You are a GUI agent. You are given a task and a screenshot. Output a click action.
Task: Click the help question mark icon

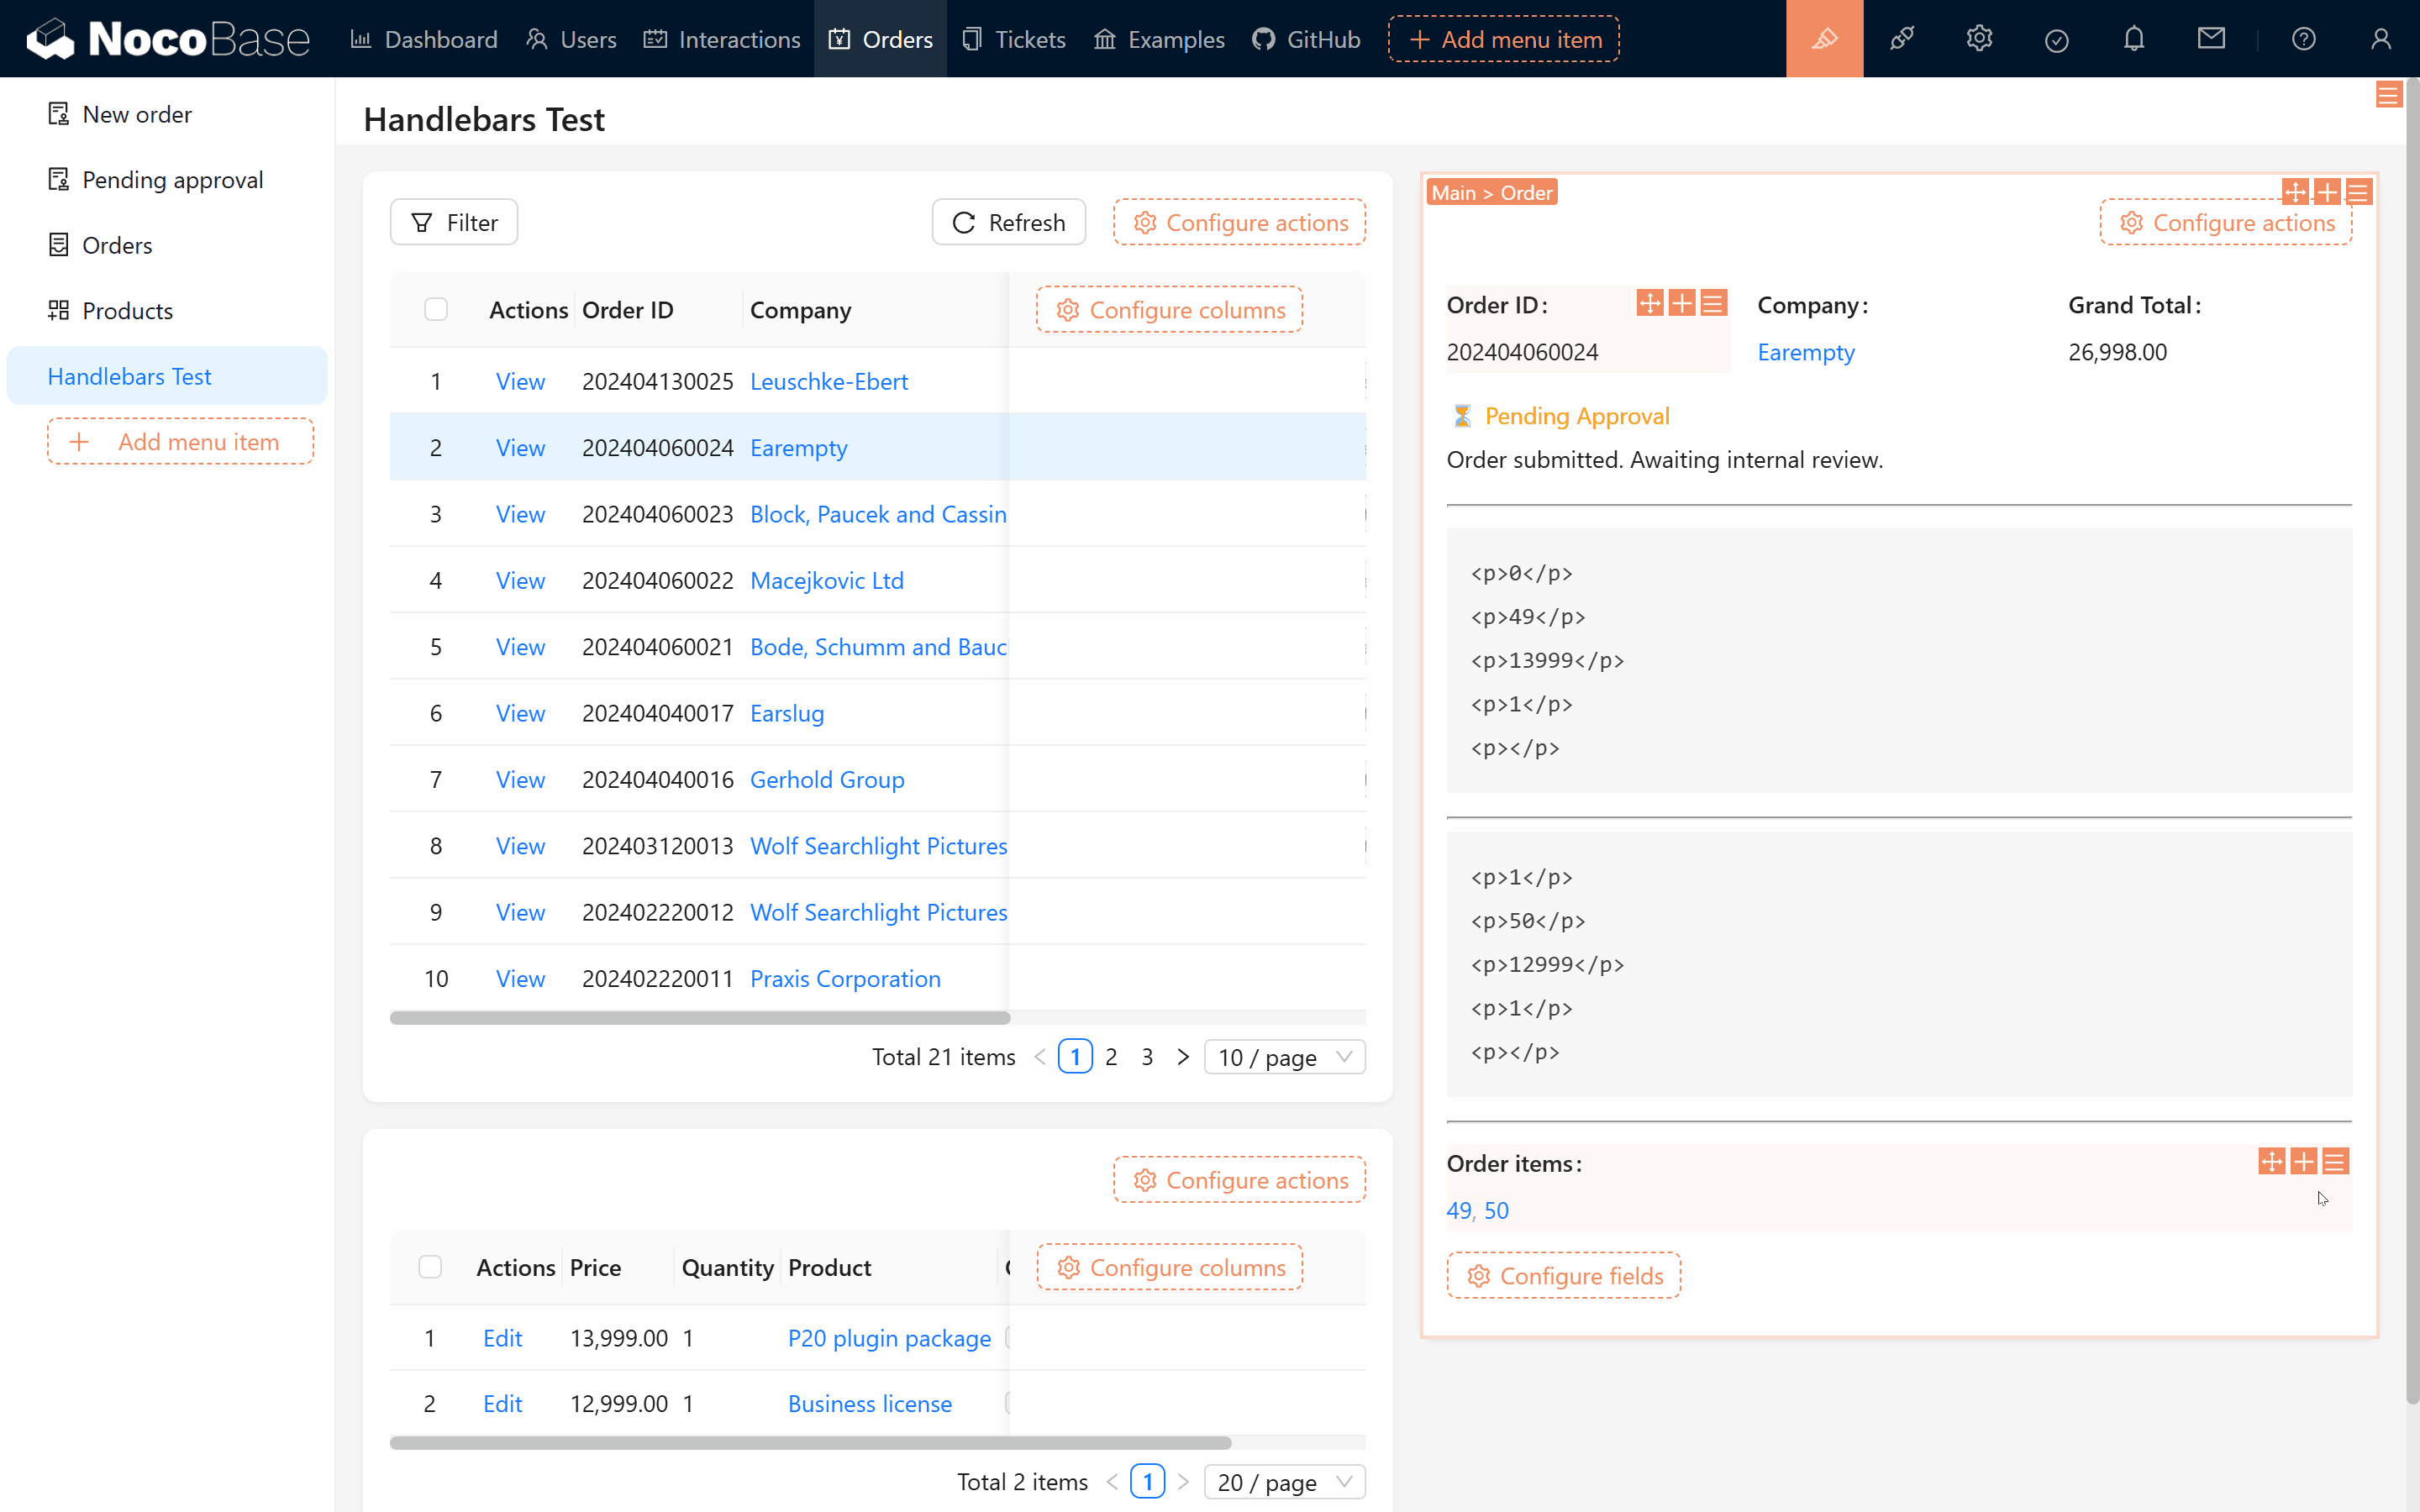click(2303, 39)
